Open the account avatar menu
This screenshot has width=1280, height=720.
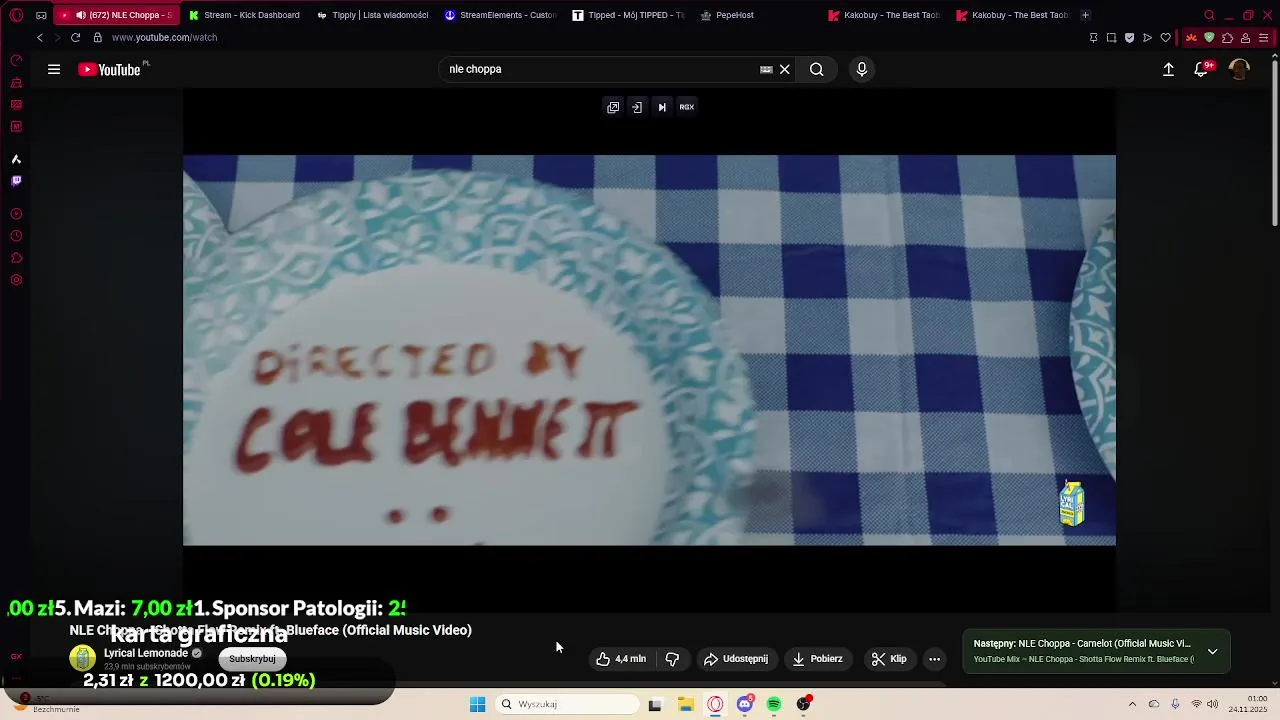pos(1239,69)
